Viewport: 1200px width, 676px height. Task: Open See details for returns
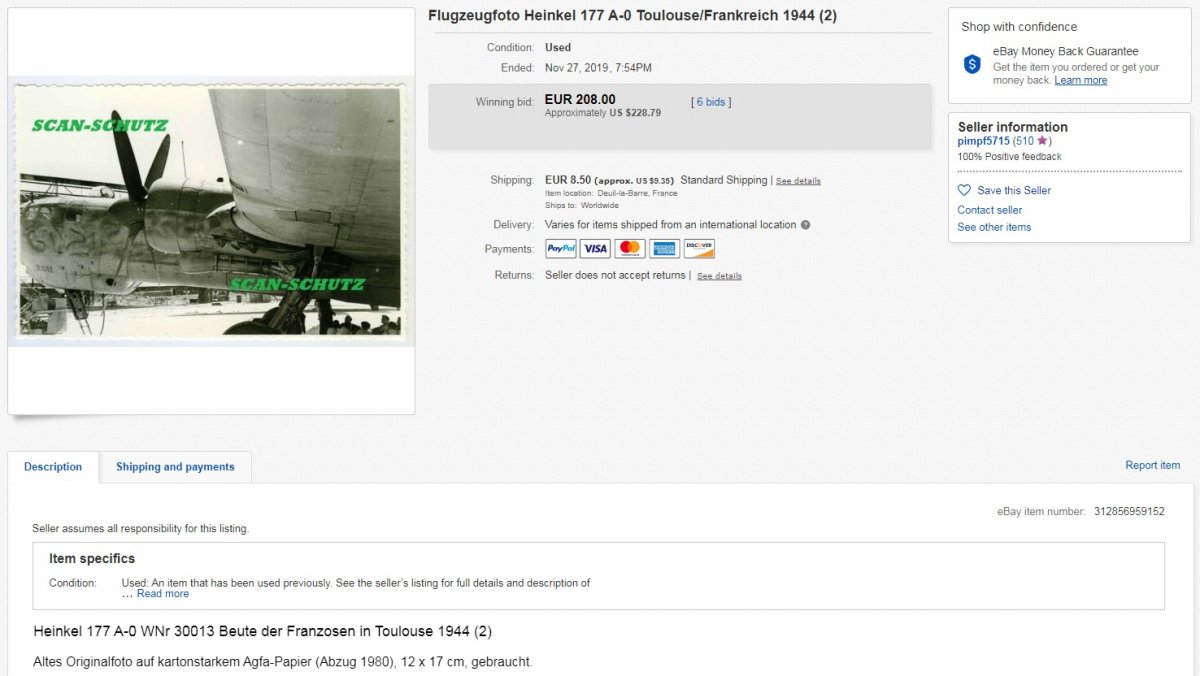[x=719, y=276]
